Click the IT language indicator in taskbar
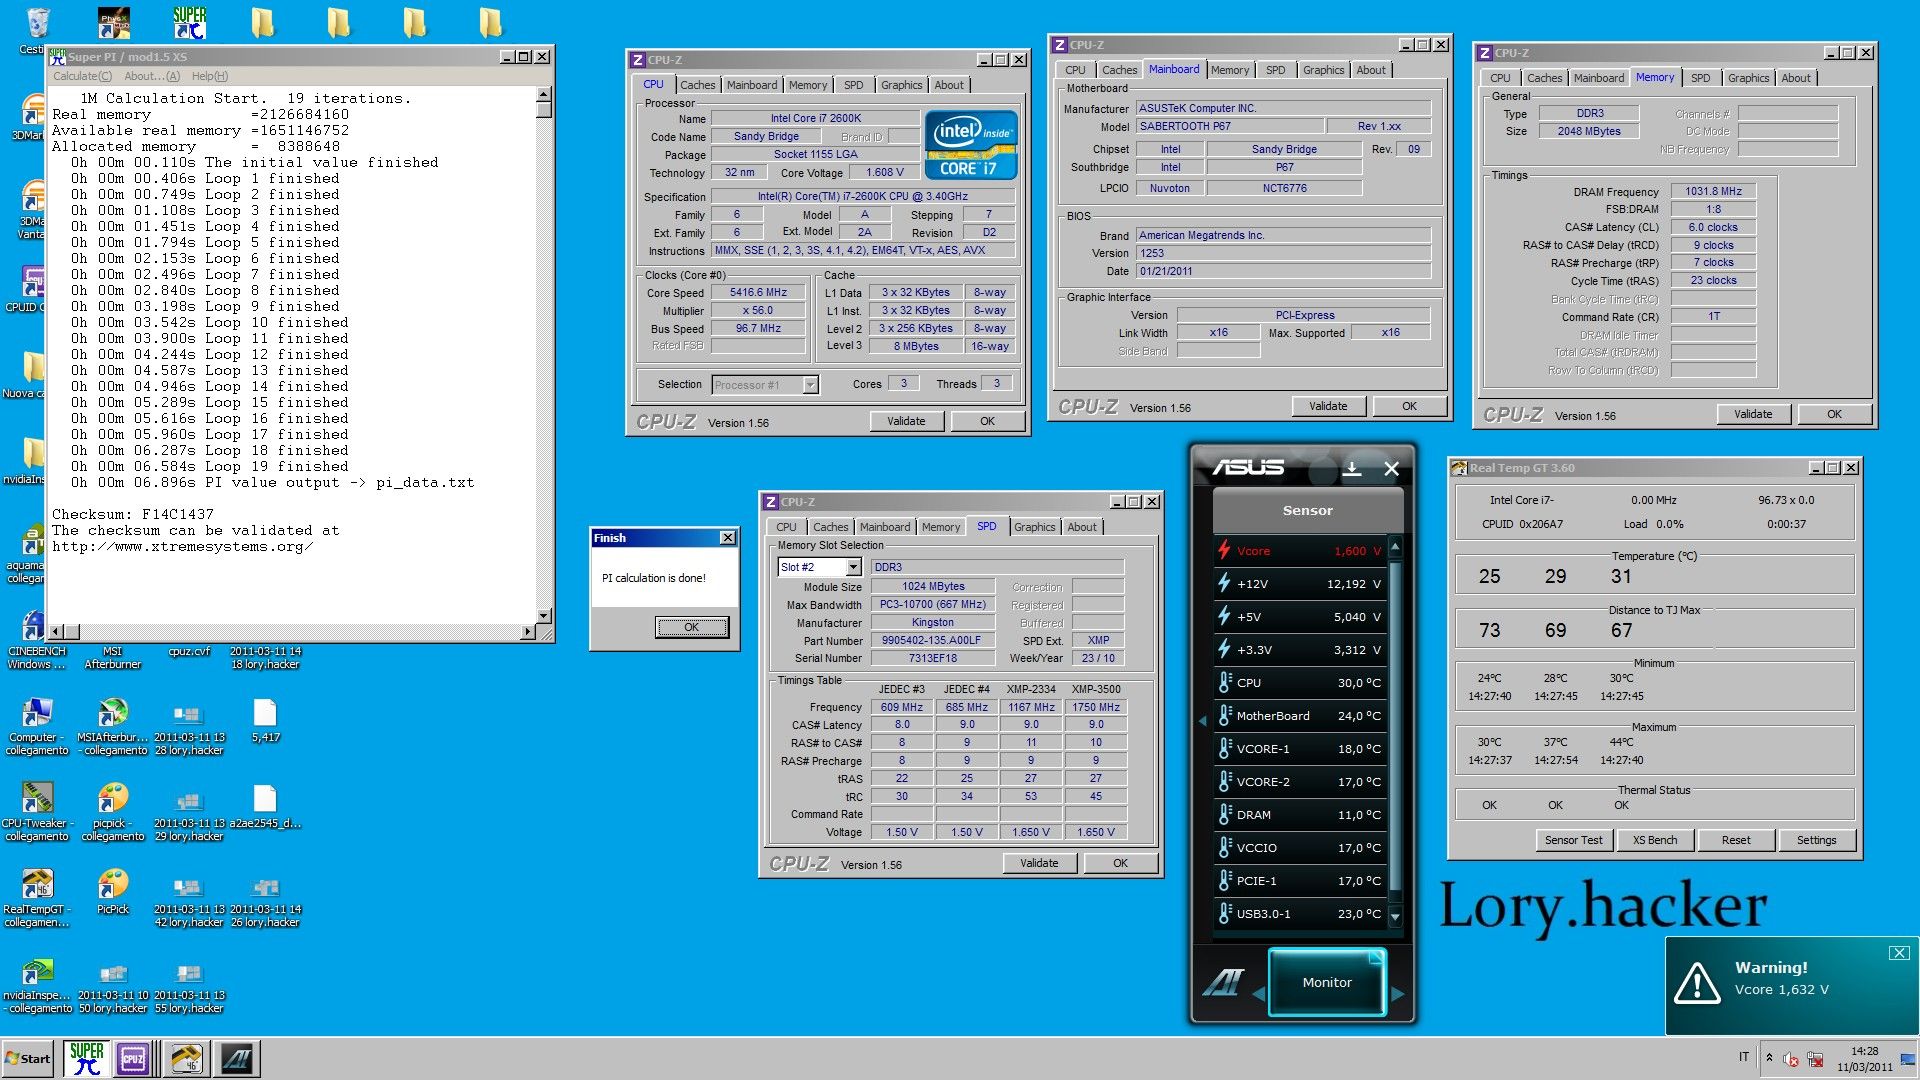Viewport: 1920px width, 1080px height. click(x=1744, y=1057)
